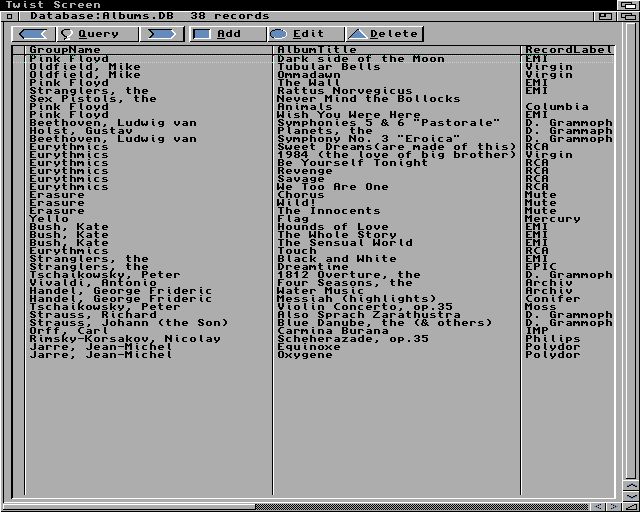Select the 'Revenge' album cell
The width and height of the screenshot is (640, 512).
(x=304, y=171)
